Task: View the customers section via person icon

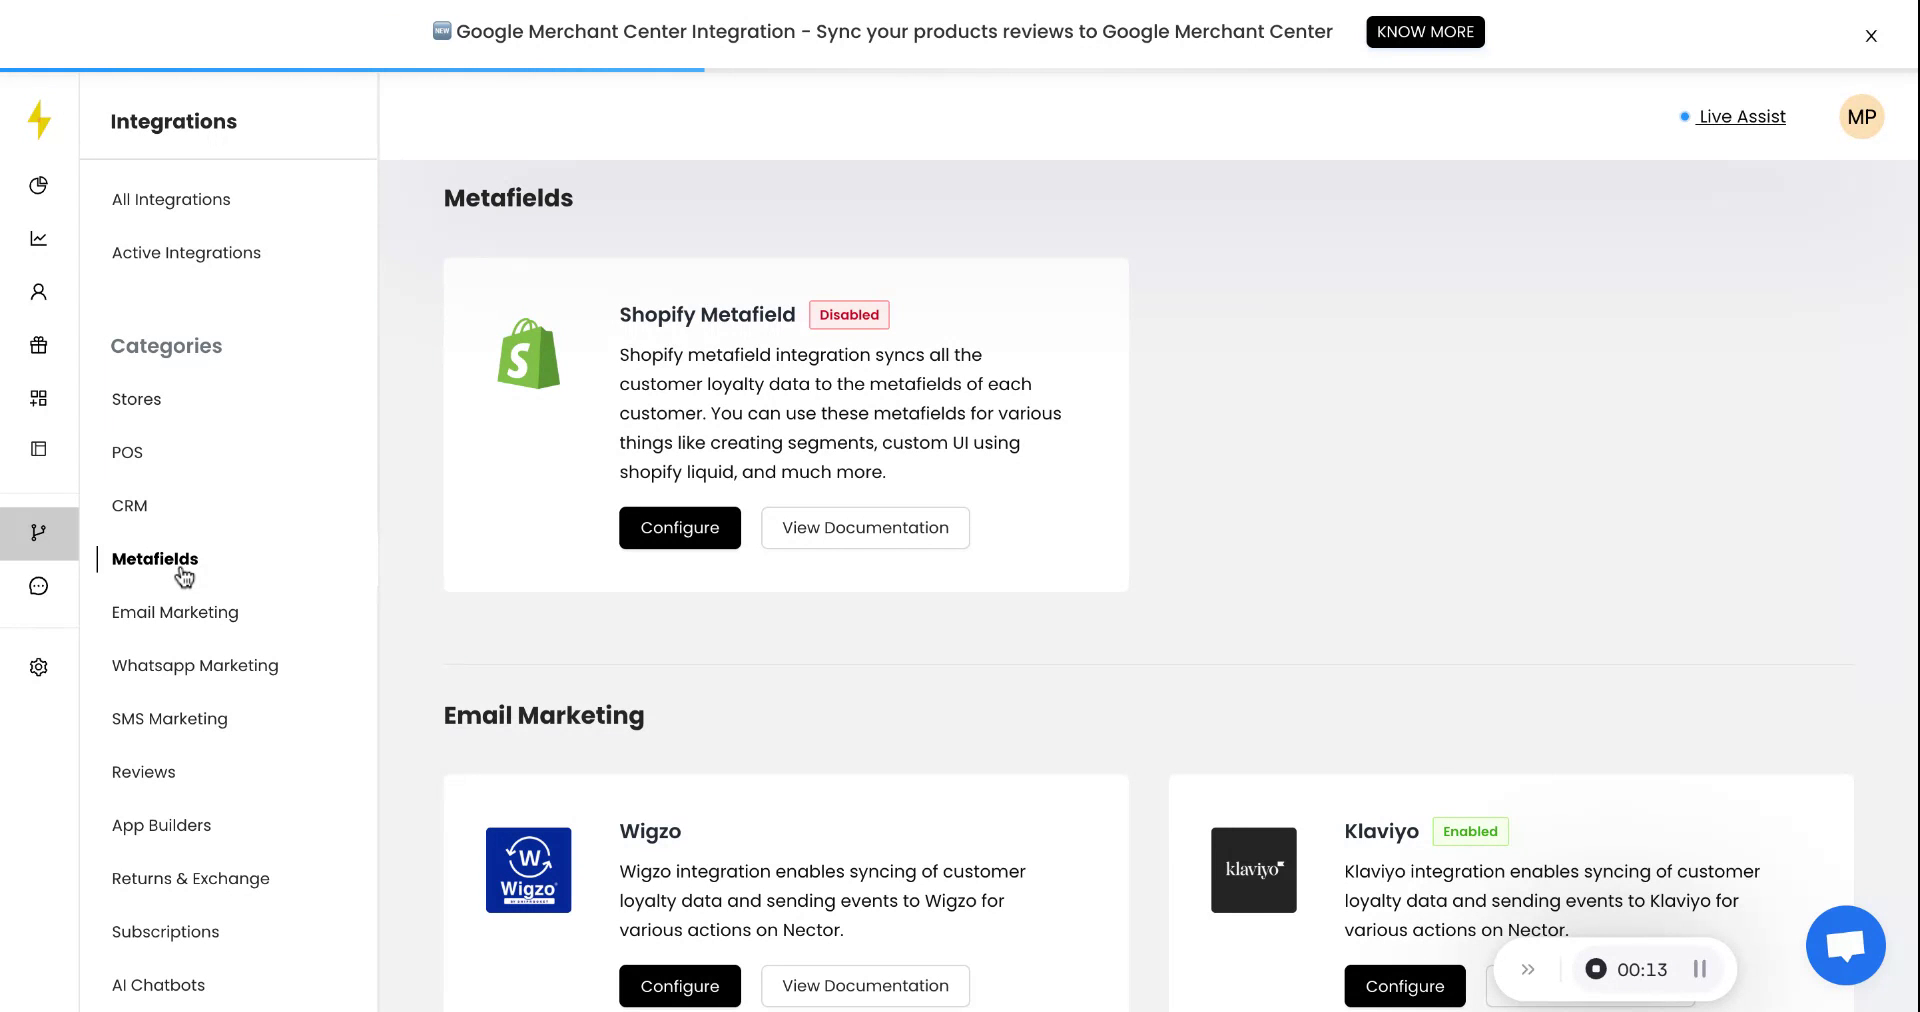Action: (38, 291)
